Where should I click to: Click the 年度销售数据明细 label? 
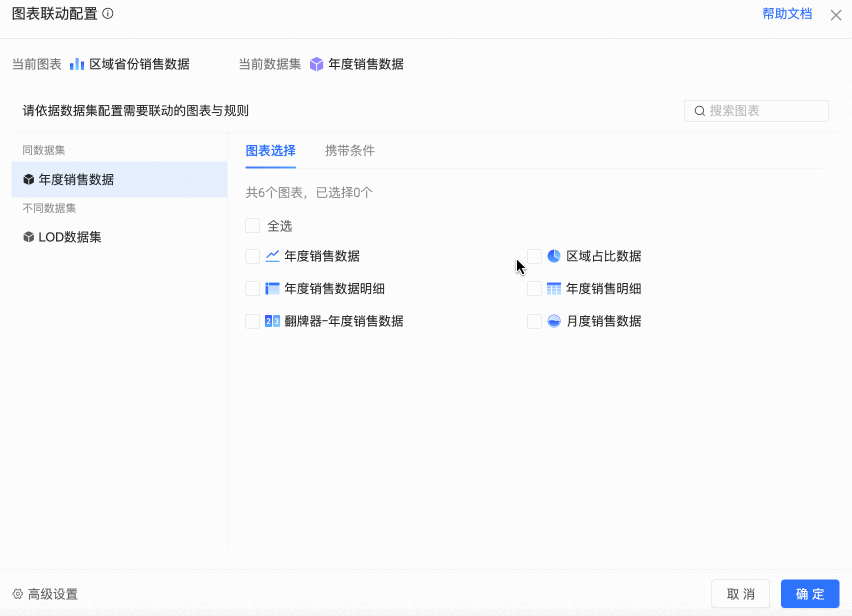pos(334,288)
